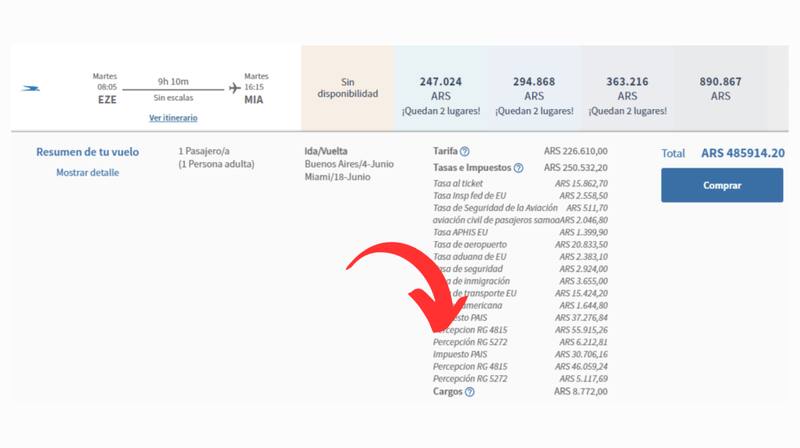800x448 pixels.
Task: Select the 890.867 ARS fare column
Action: (x=720, y=88)
